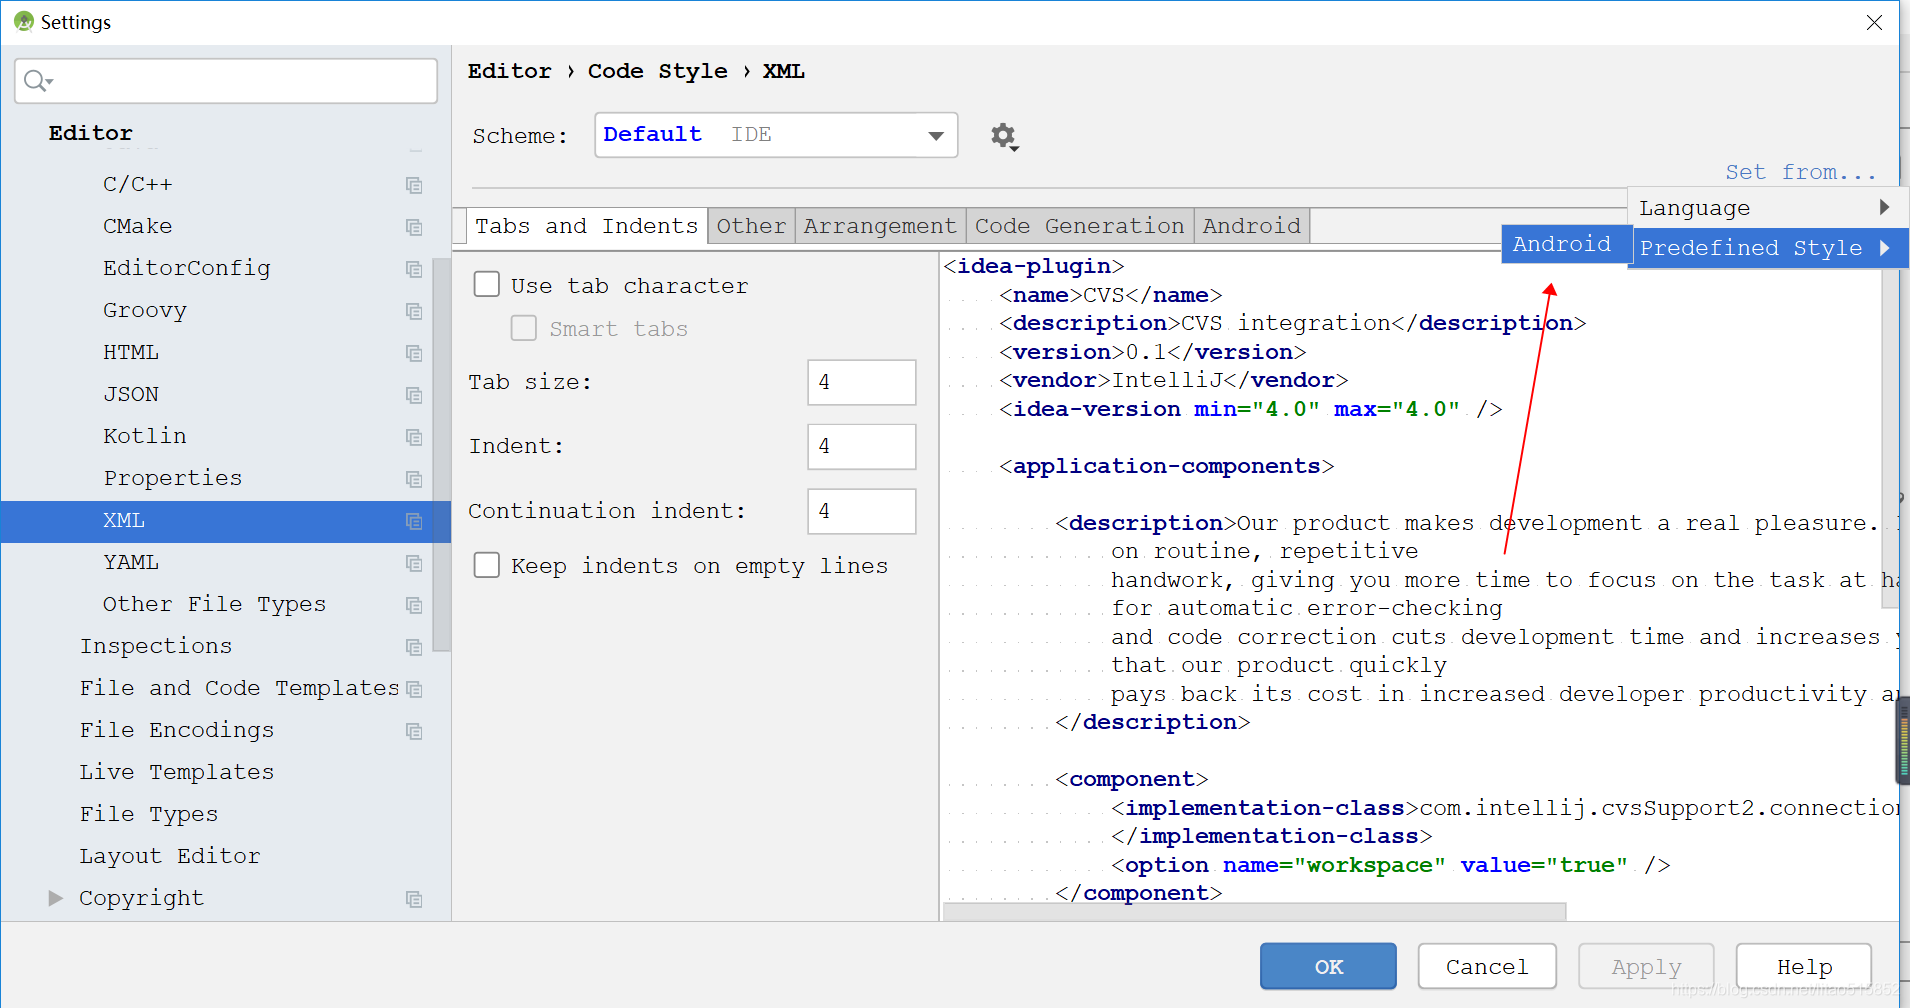Click the icon next to Kotlin in the sidebar

(x=413, y=437)
